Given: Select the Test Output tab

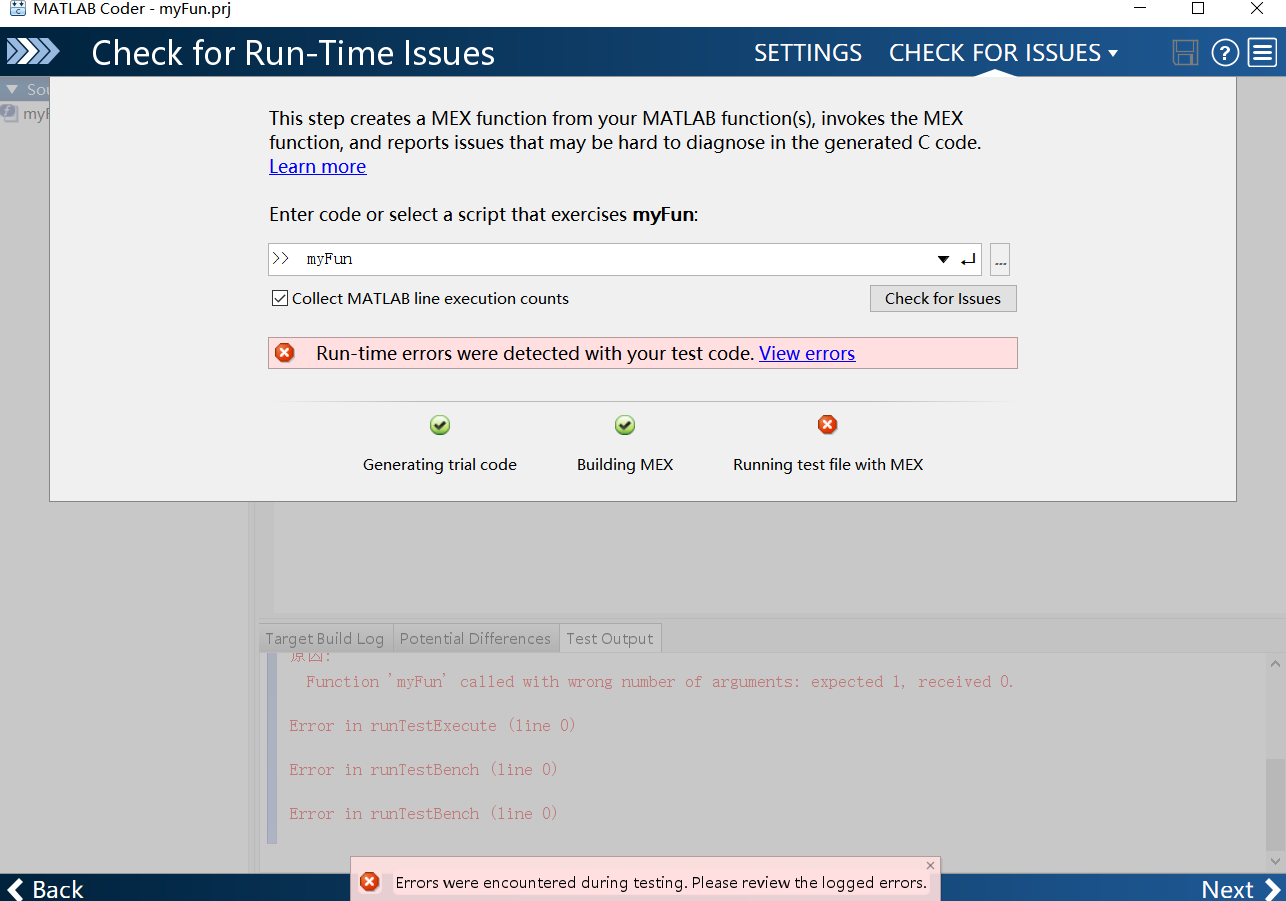Looking at the screenshot, I should [610, 638].
